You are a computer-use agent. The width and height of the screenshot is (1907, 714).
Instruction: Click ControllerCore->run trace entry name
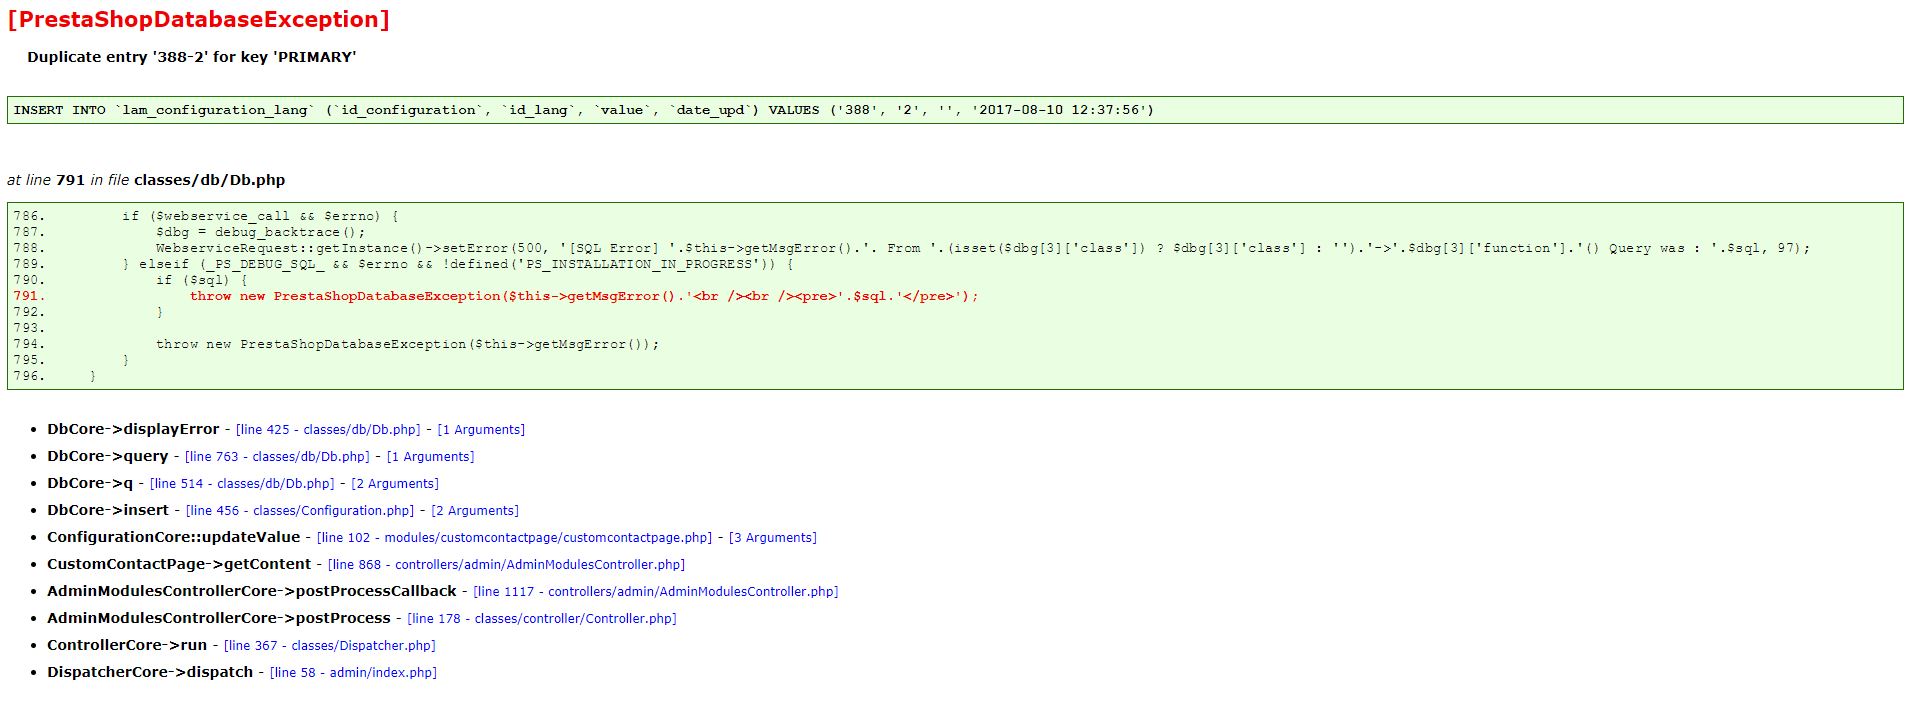click(x=127, y=645)
